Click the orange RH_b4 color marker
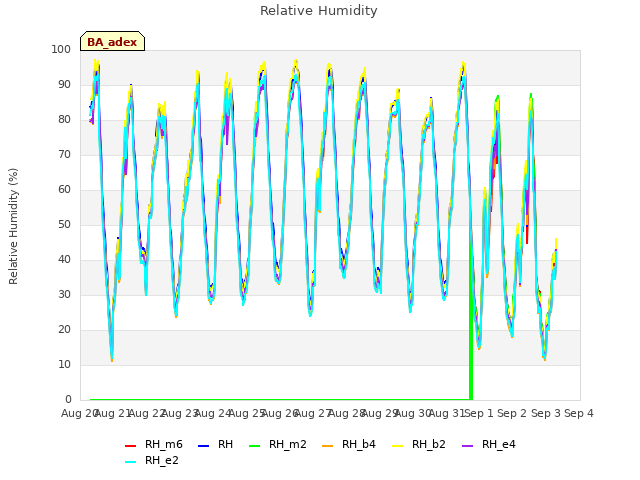The width and height of the screenshot is (640, 480). coord(327,446)
